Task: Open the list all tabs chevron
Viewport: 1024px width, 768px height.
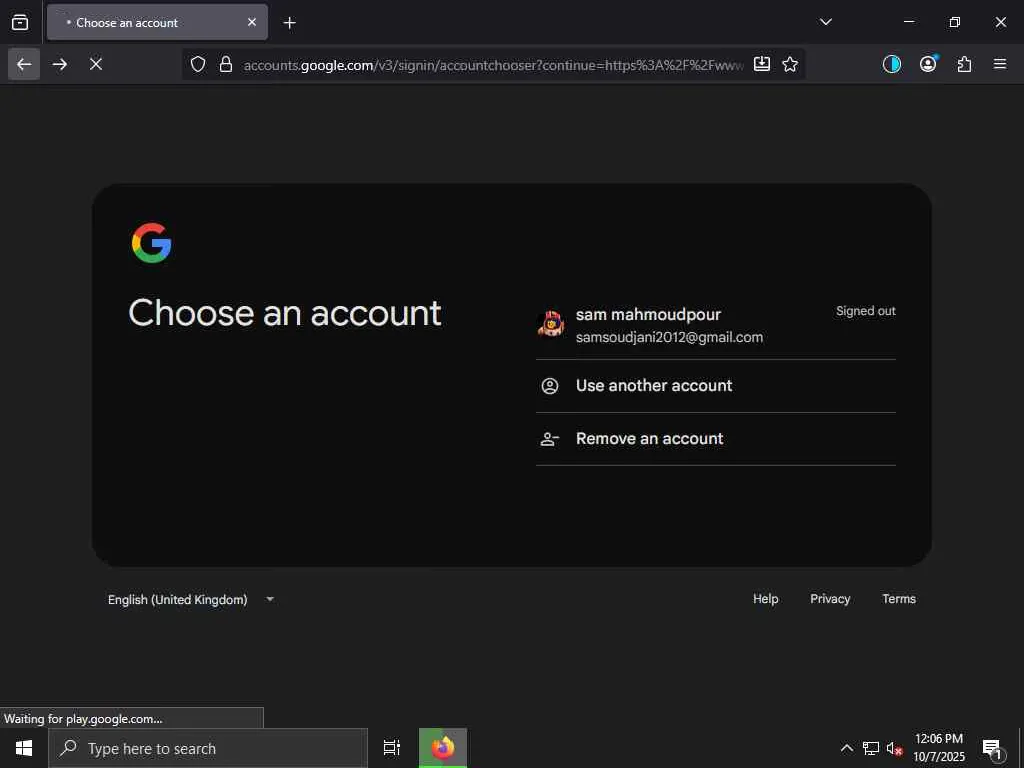Action: 825,22
